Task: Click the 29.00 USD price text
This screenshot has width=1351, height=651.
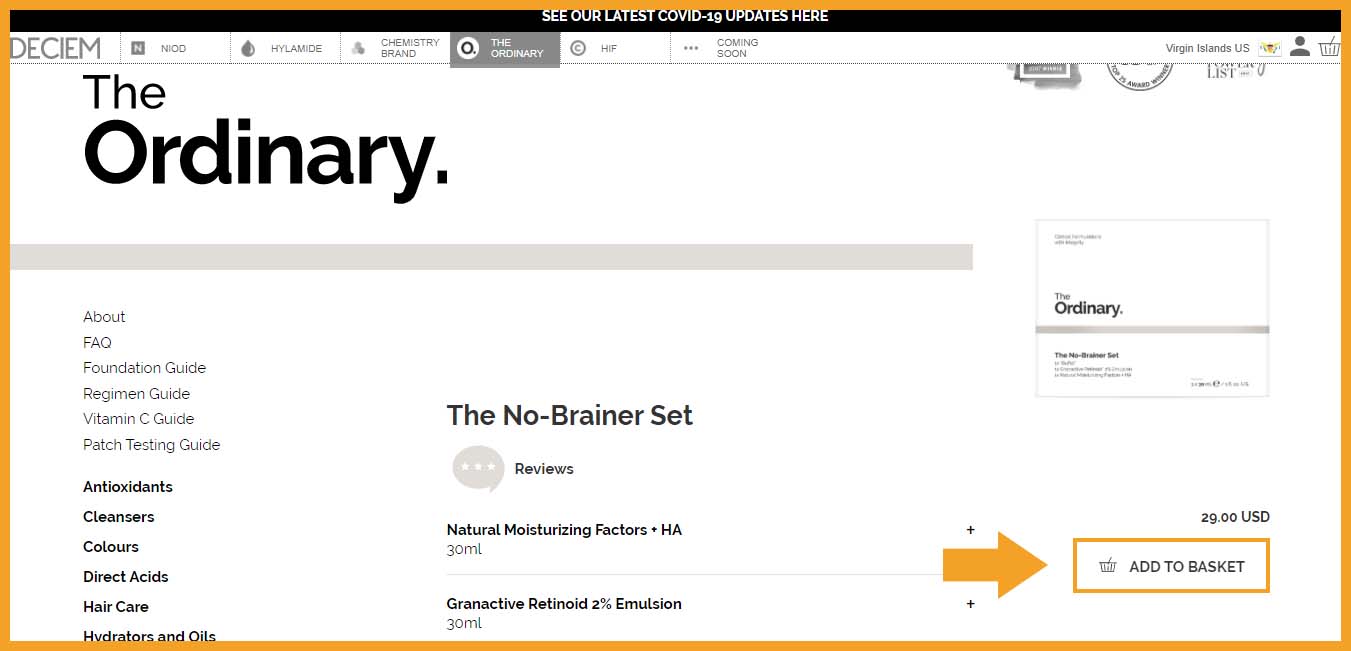Action: tap(1235, 517)
